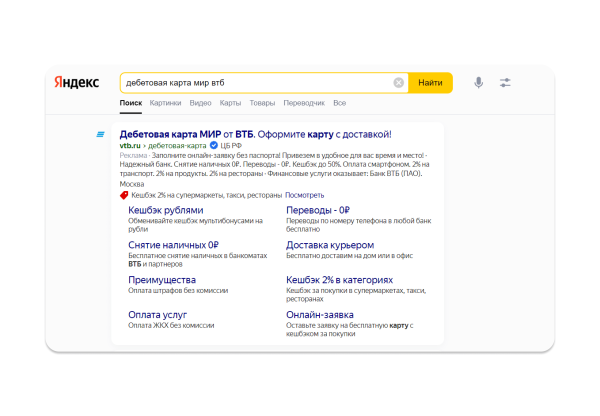Click the blue ad marker icon beside result
This screenshot has width=600, height=416.
click(100, 134)
